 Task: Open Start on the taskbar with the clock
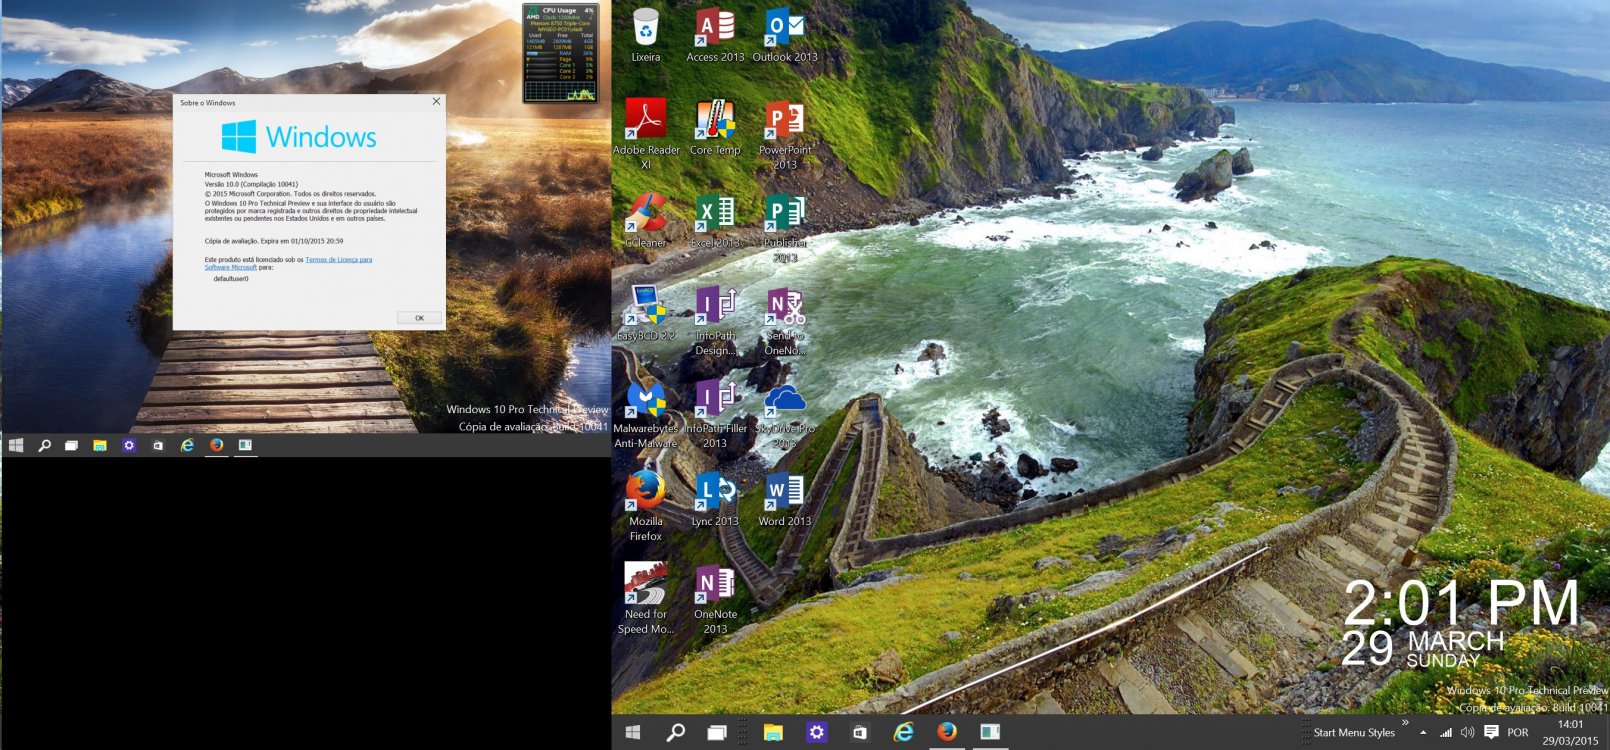tap(633, 732)
